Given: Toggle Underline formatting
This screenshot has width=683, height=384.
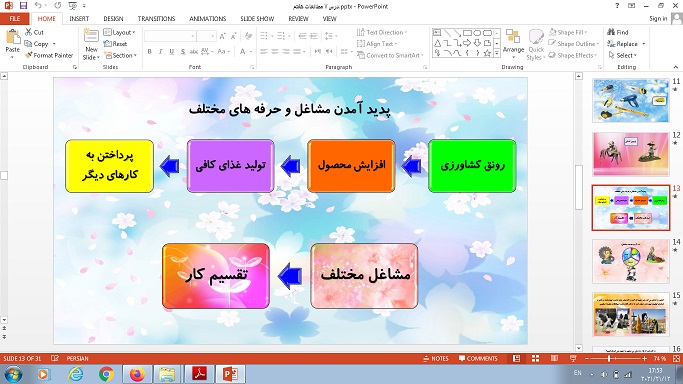Looking at the screenshot, I should (x=172, y=51).
